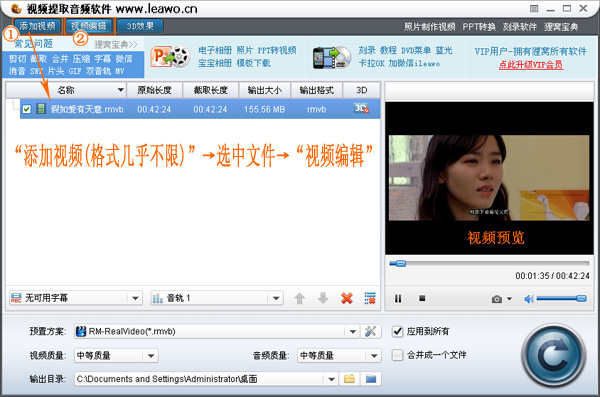Click the 155.56 MB output size cell
The height and width of the screenshot is (397, 600).
(264, 109)
